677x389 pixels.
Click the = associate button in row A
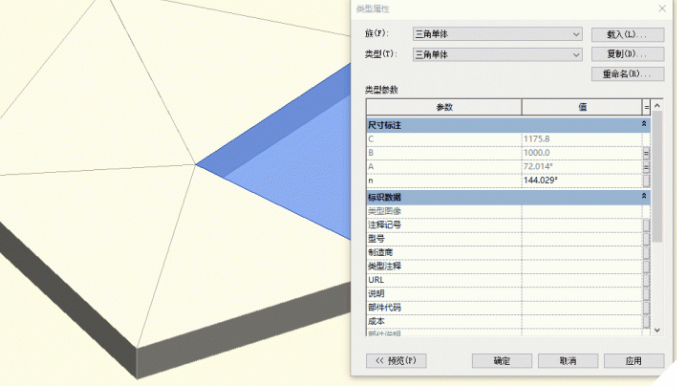tap(646, 167)
